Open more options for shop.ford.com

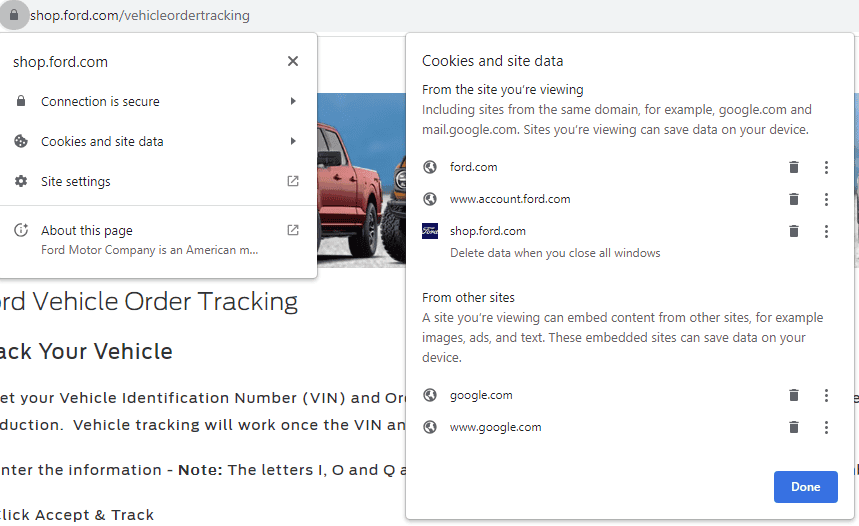coord(826,231)
